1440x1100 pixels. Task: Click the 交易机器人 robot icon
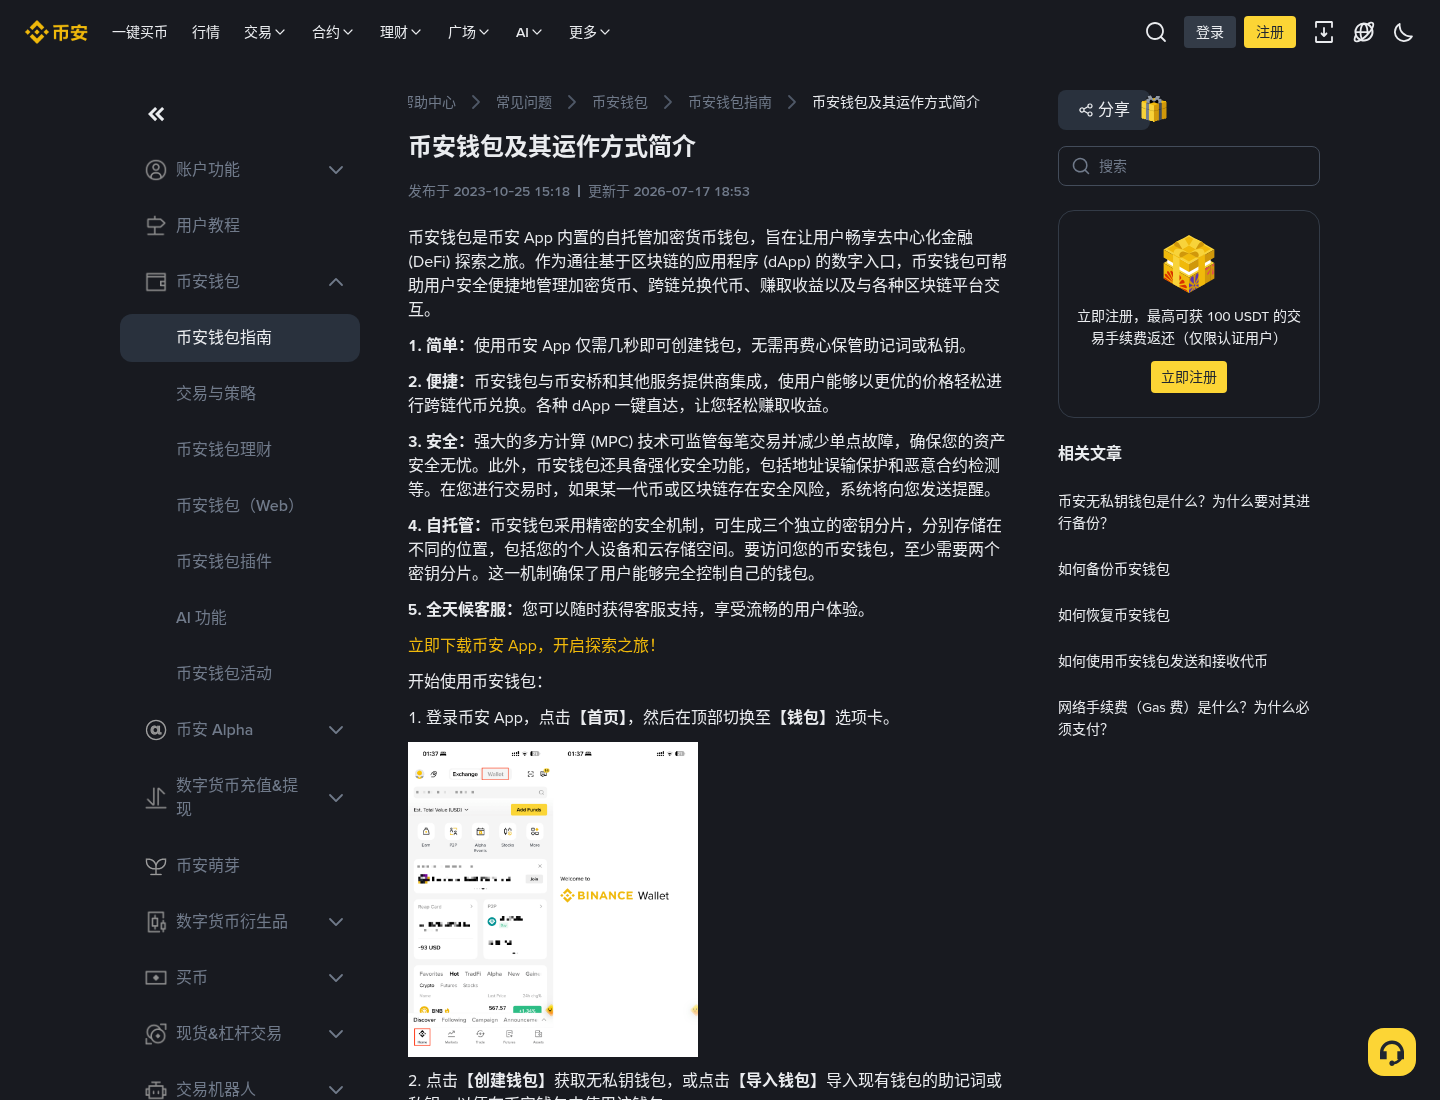click(156, 1090)
